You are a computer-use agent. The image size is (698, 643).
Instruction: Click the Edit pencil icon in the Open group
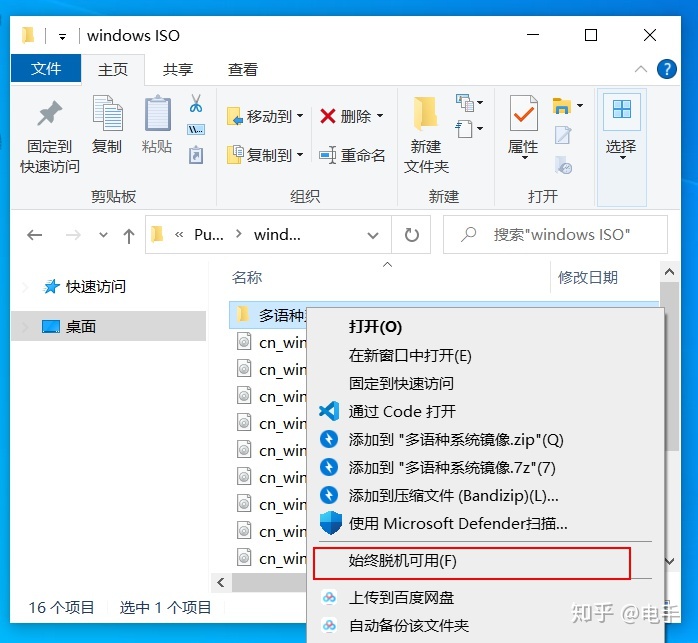coord(563,135)
